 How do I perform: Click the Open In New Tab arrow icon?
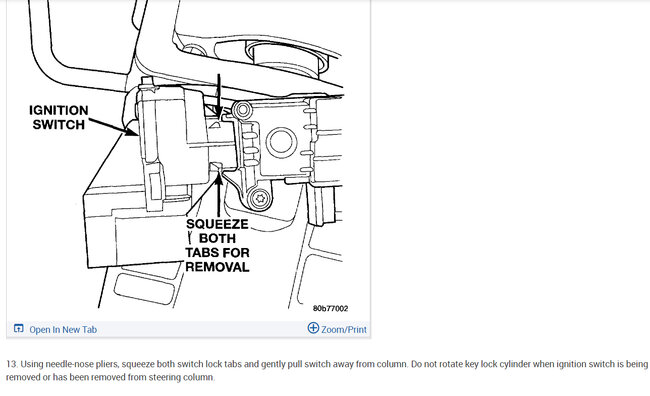19,328
